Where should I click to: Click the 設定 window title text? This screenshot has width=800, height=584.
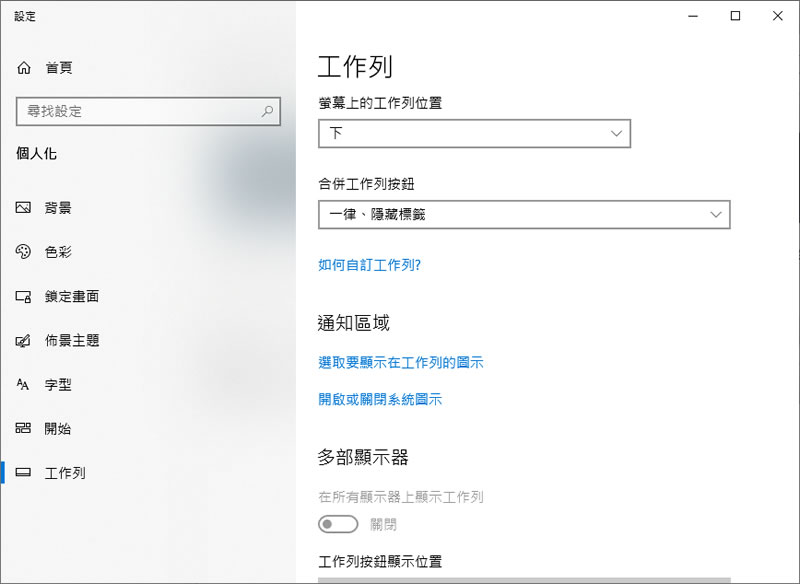pyautogui.click(x=25, y=16)
